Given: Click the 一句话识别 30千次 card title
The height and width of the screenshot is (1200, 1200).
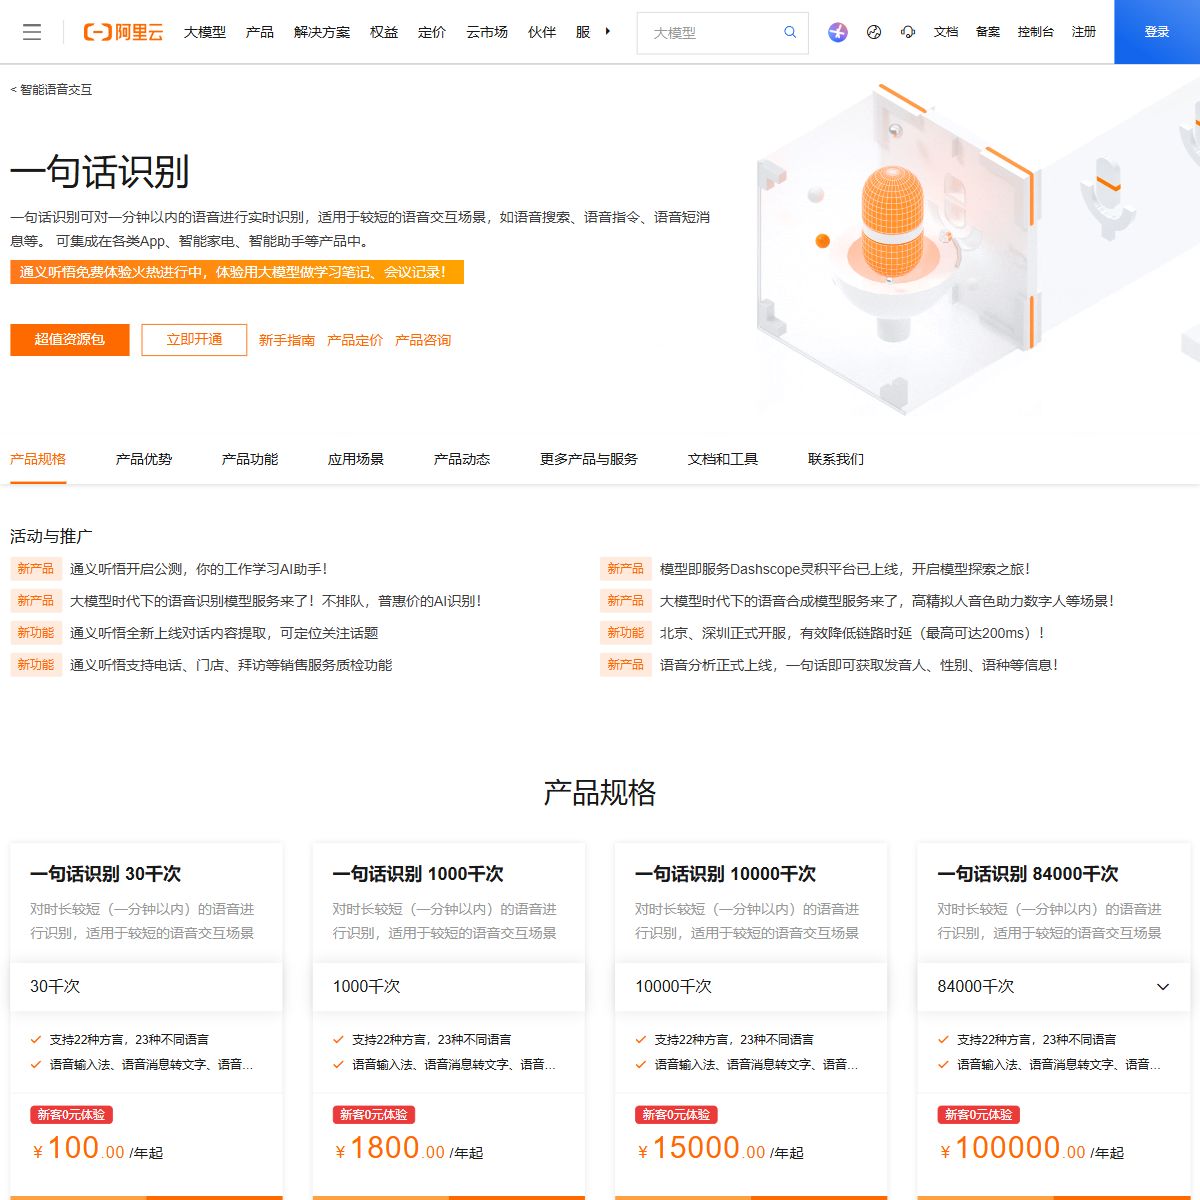Looking at the screenshot, I should click(106, 874).
